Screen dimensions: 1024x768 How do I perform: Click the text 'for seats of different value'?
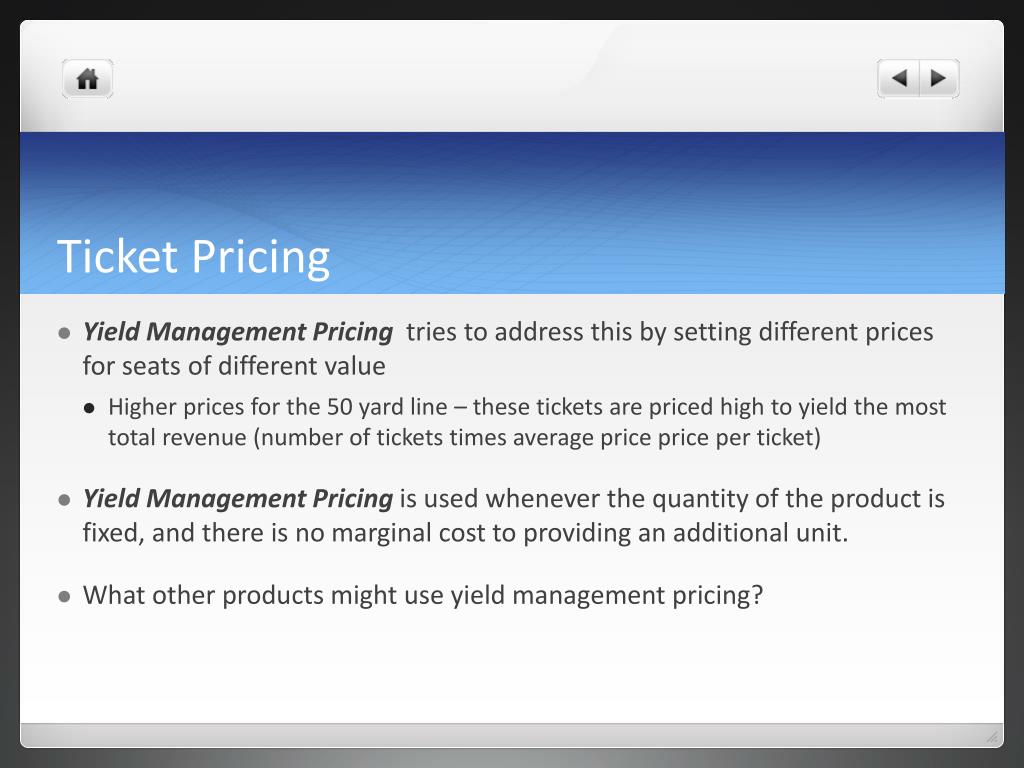(234, 366)
